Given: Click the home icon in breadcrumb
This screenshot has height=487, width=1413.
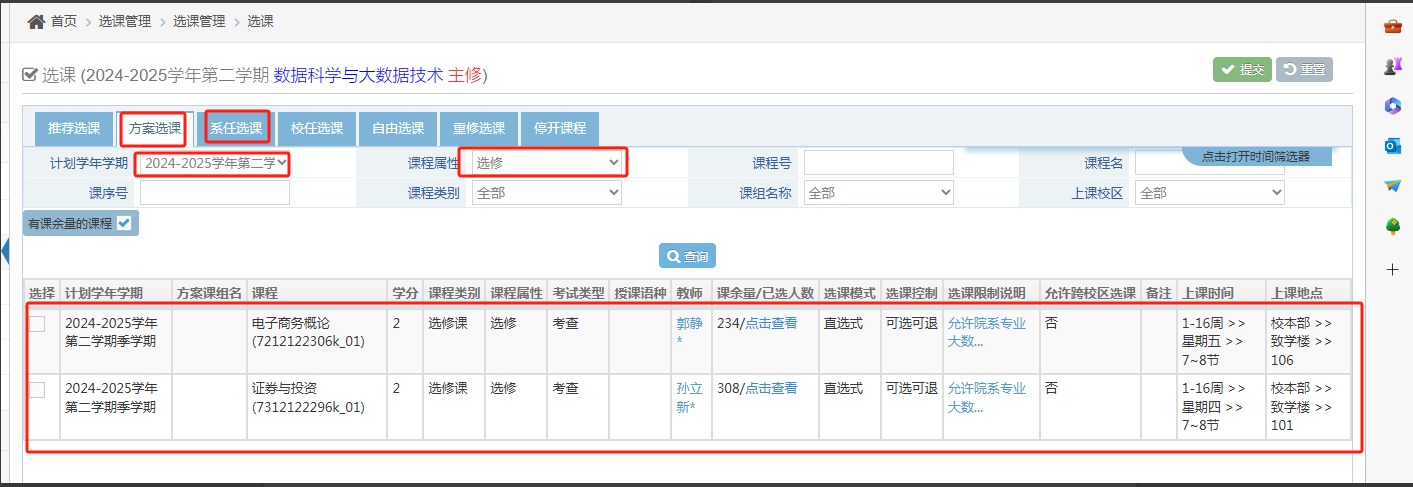Looking at the screenshot, I should 36,21.
